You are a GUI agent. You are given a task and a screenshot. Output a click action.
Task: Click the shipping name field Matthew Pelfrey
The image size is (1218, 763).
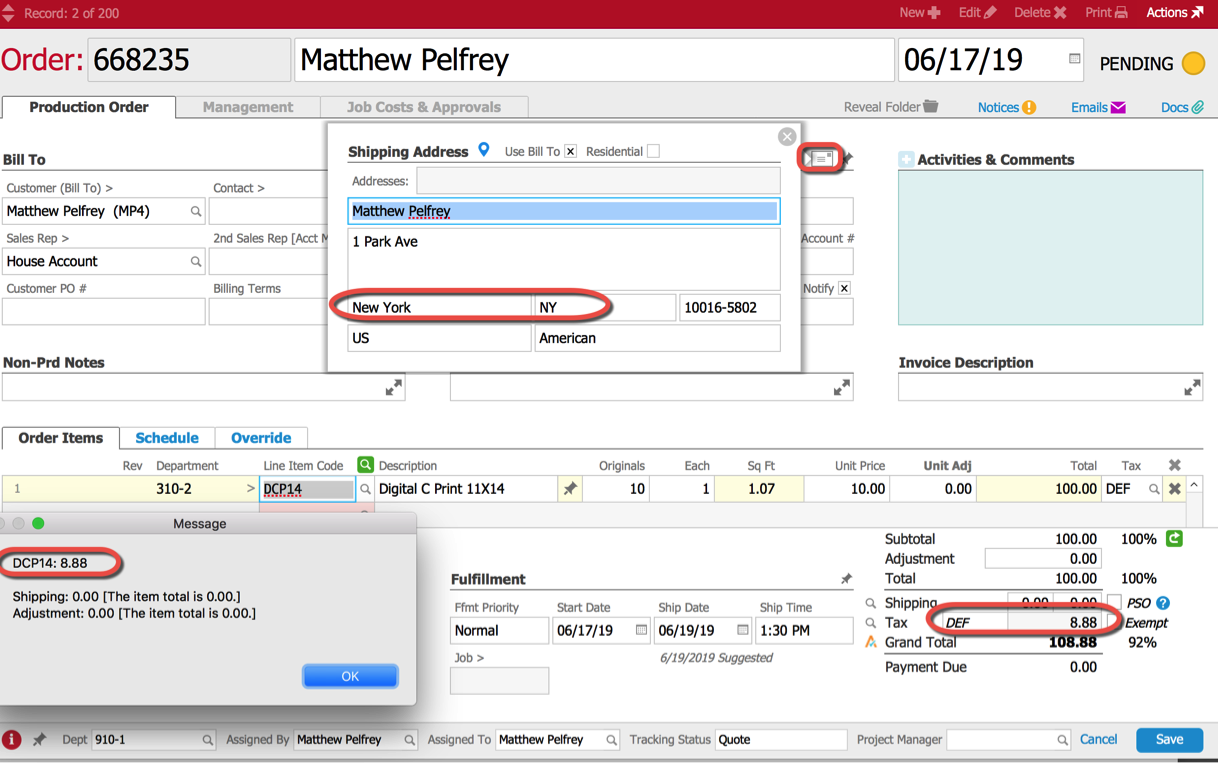[564, 211]
